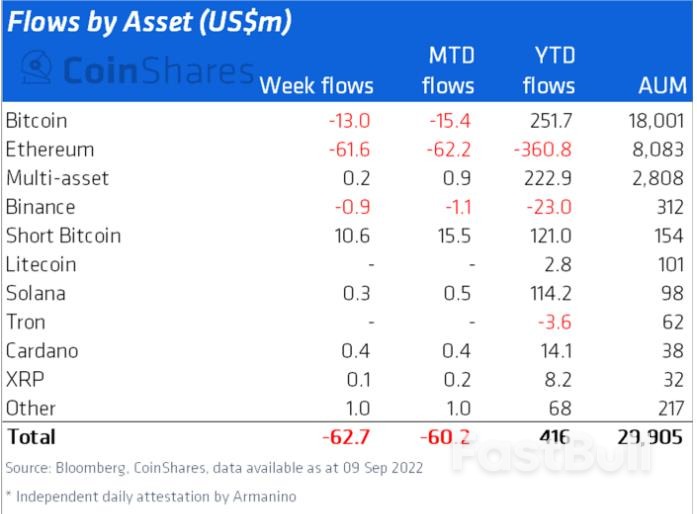Click the Multi-asset row label
Viewport: 697px width, 514px height.
point(57,178)
